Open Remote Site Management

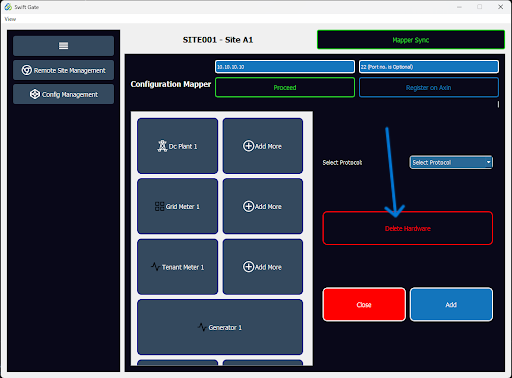(x=63, y=70)
